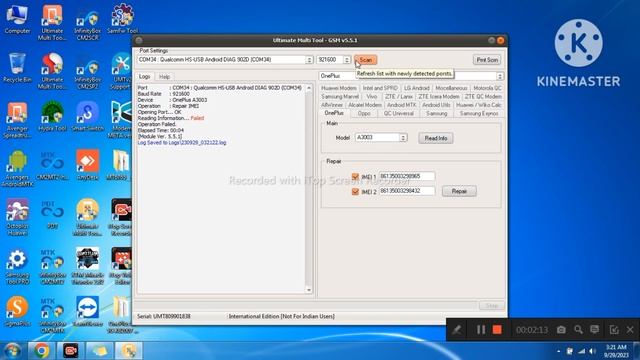The width and height of the screenshot is (640, 360).
Task: Click the Stop button
Action: pos(491,306)
